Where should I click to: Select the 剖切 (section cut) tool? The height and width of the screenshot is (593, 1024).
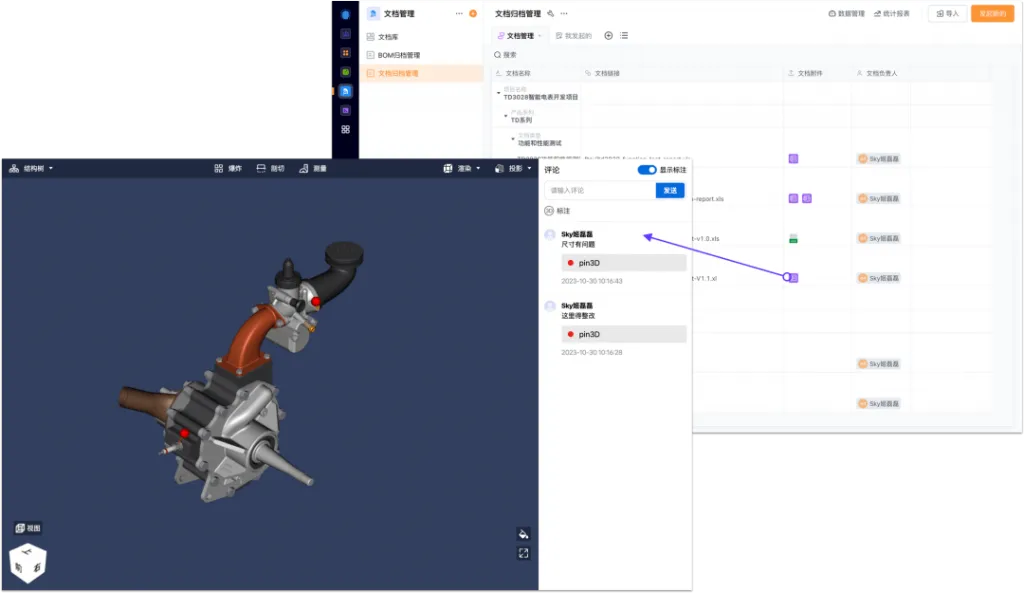tap(270, 169)
